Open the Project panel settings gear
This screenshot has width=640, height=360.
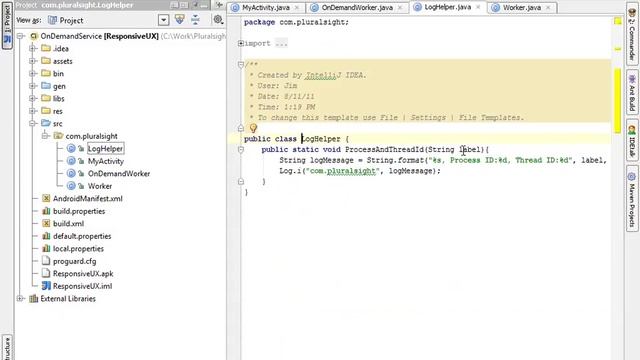(218, 19)
